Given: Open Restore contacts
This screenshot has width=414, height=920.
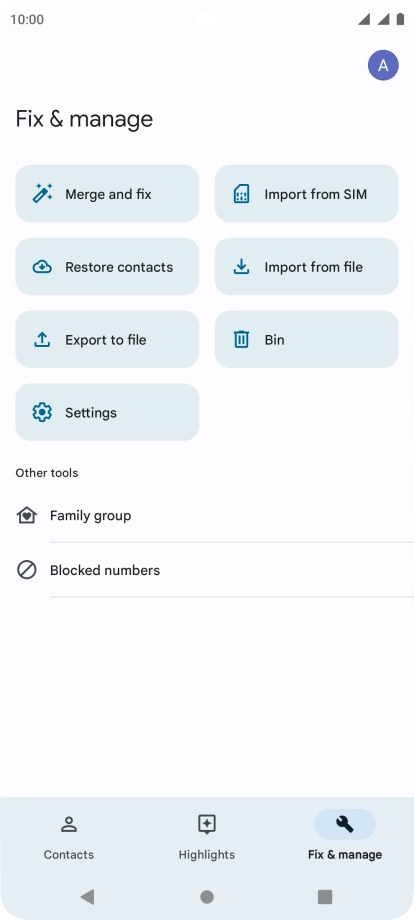Looking at the screenshot, I should click(107, 266).
